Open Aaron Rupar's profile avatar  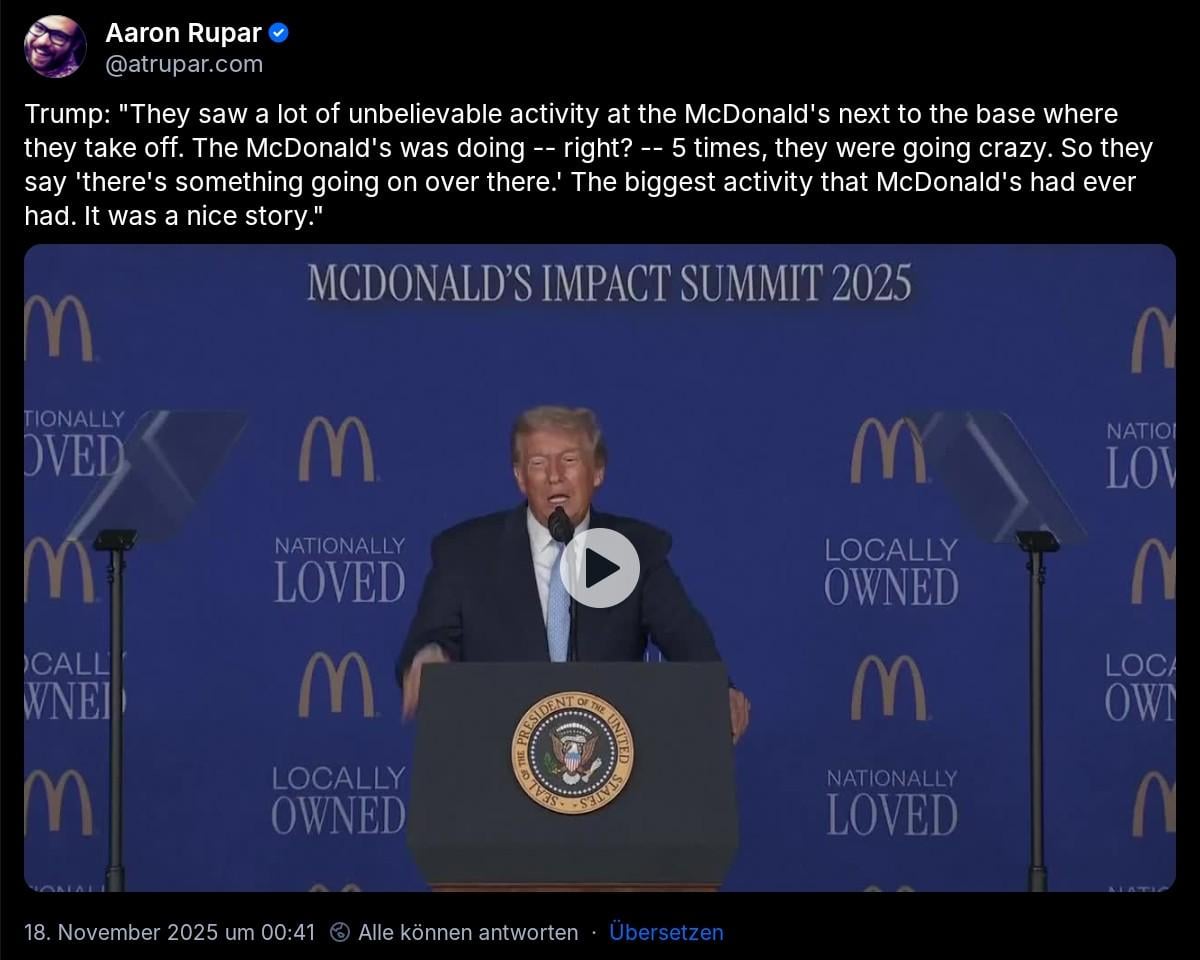coord(55,47)
